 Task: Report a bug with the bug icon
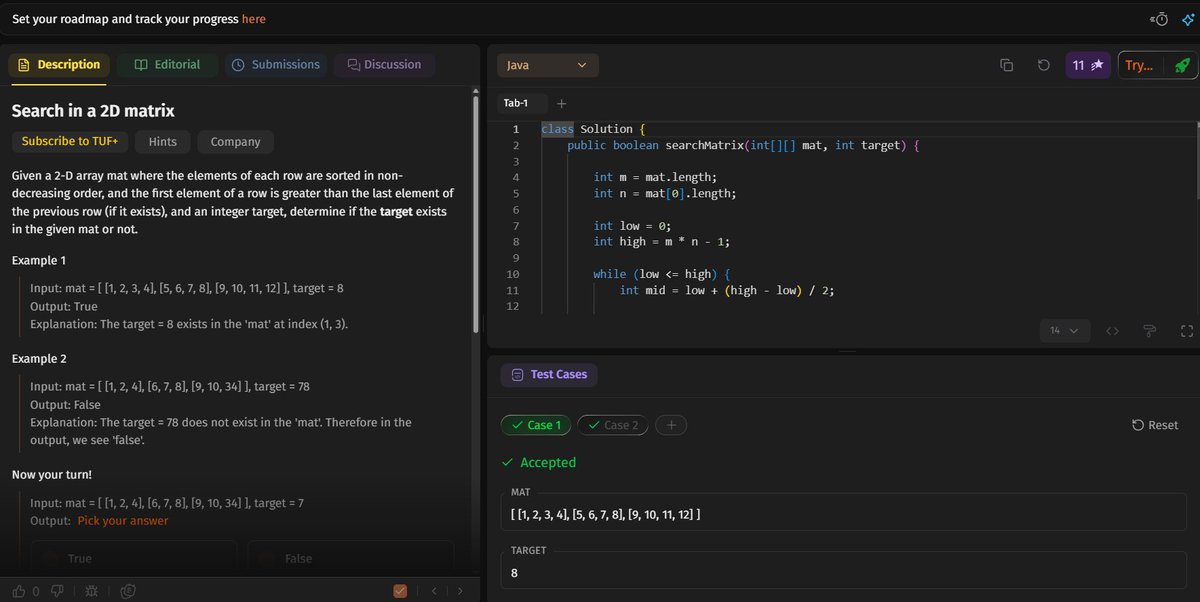pos(91,591)
